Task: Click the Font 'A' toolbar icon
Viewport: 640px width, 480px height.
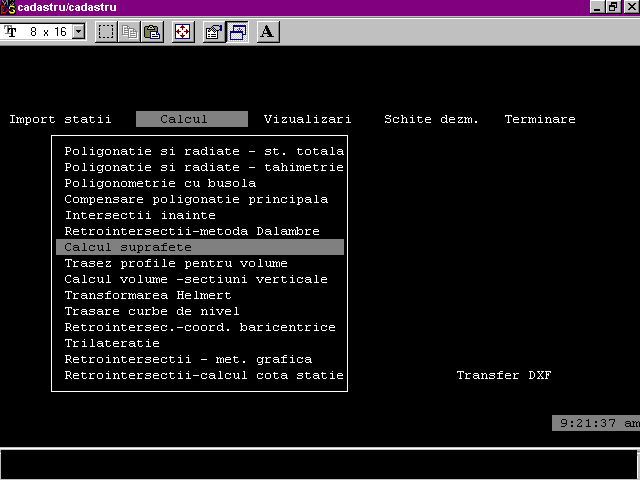Action: coord(266,32)
